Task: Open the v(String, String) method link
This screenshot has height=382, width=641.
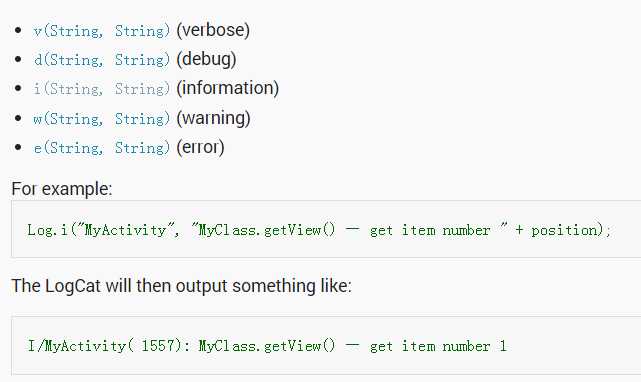Action: (101, 31)
